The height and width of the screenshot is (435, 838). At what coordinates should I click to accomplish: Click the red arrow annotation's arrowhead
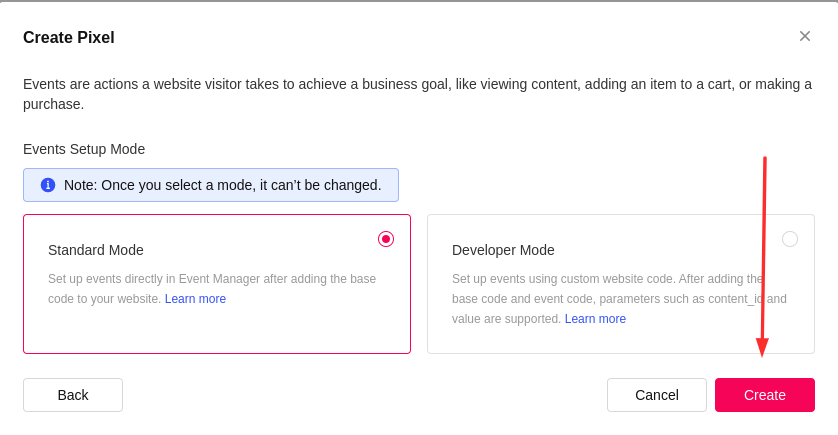coord(762,347)
